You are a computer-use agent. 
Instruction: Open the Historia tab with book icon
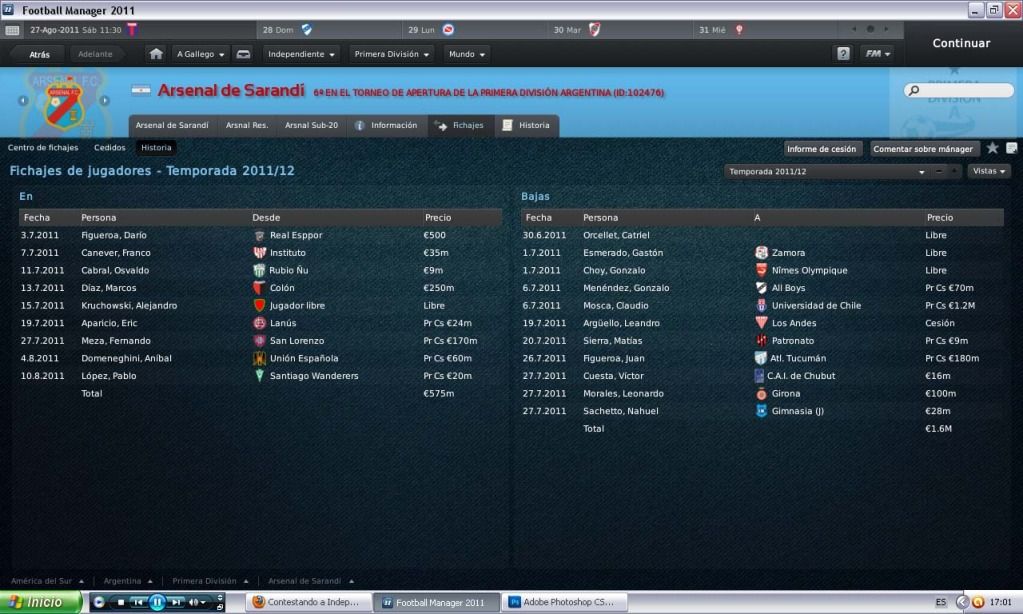pyautogui.click(x=527, y=125)
